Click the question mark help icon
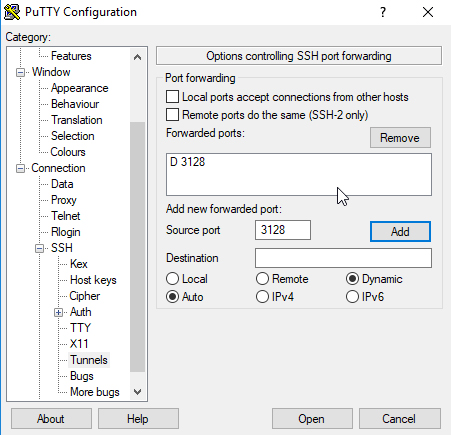 coord(383,12)
